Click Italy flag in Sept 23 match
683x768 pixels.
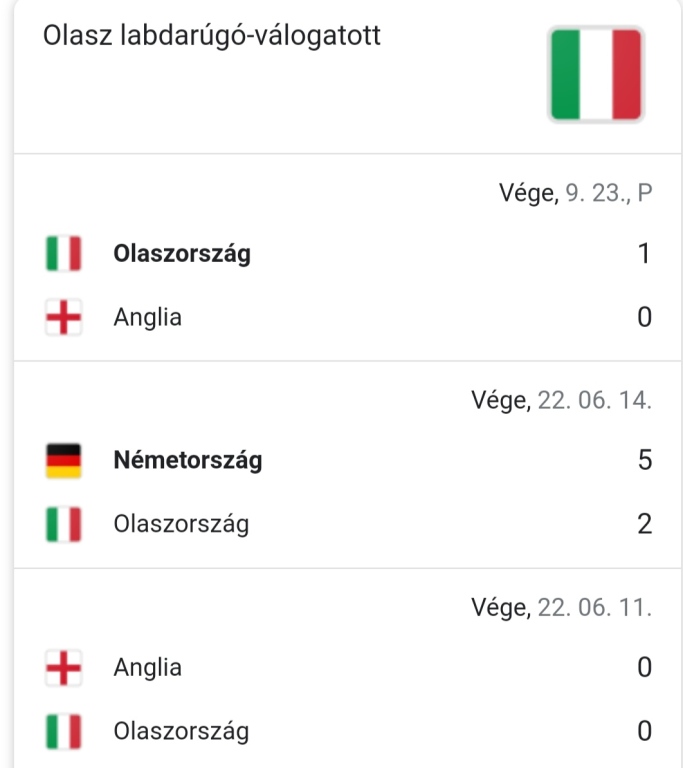(x=63, y=254)
